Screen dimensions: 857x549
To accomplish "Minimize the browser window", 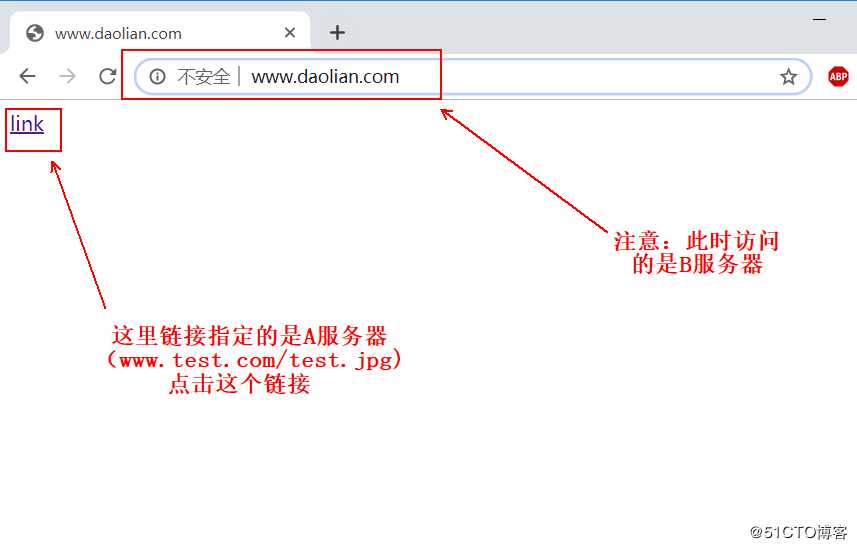I will coord(819,20).
